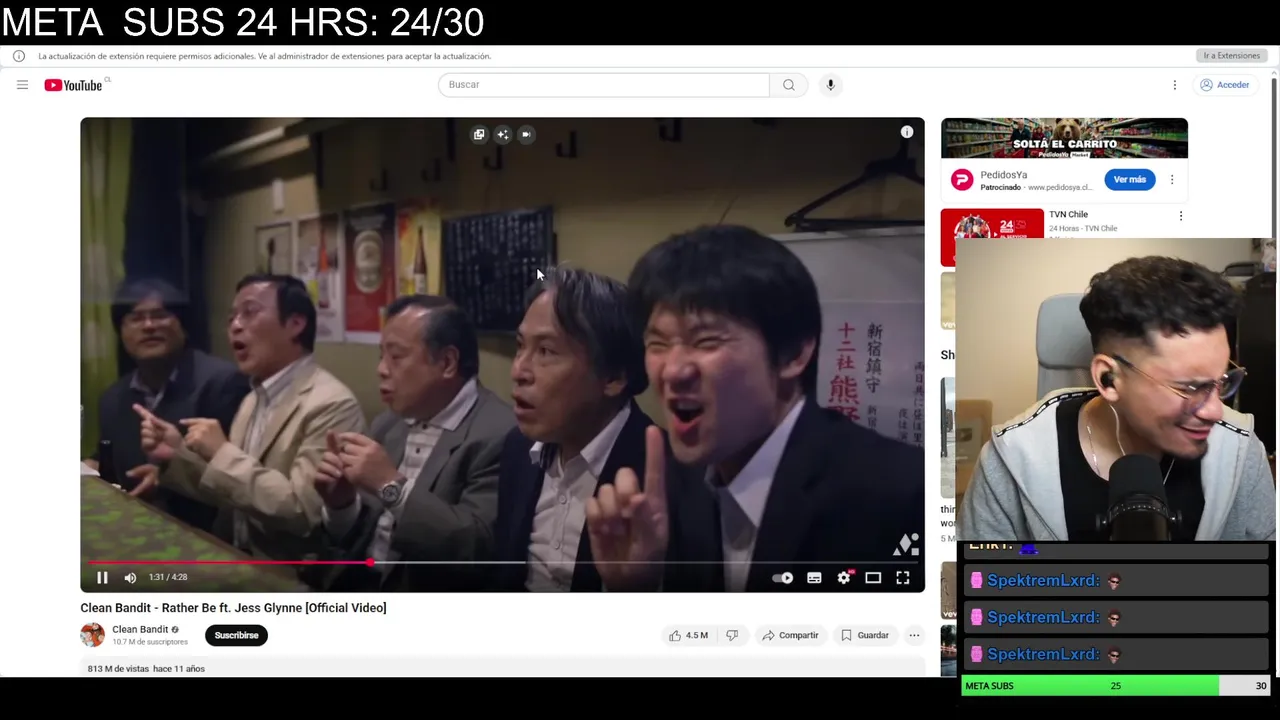Click the Compartir share button
1280x720 pixels.
click(790, 635)
